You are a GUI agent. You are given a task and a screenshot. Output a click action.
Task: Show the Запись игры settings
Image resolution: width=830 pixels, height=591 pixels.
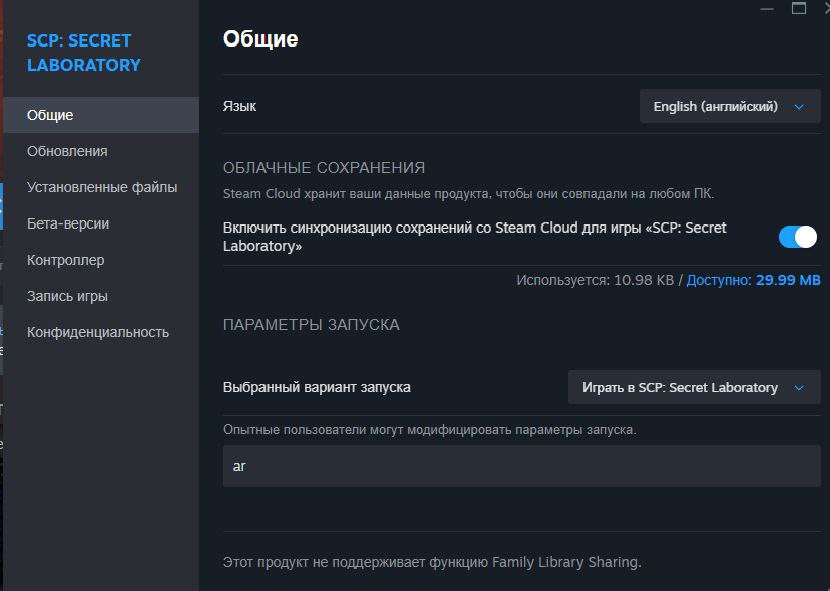click(x=67, y=296)
